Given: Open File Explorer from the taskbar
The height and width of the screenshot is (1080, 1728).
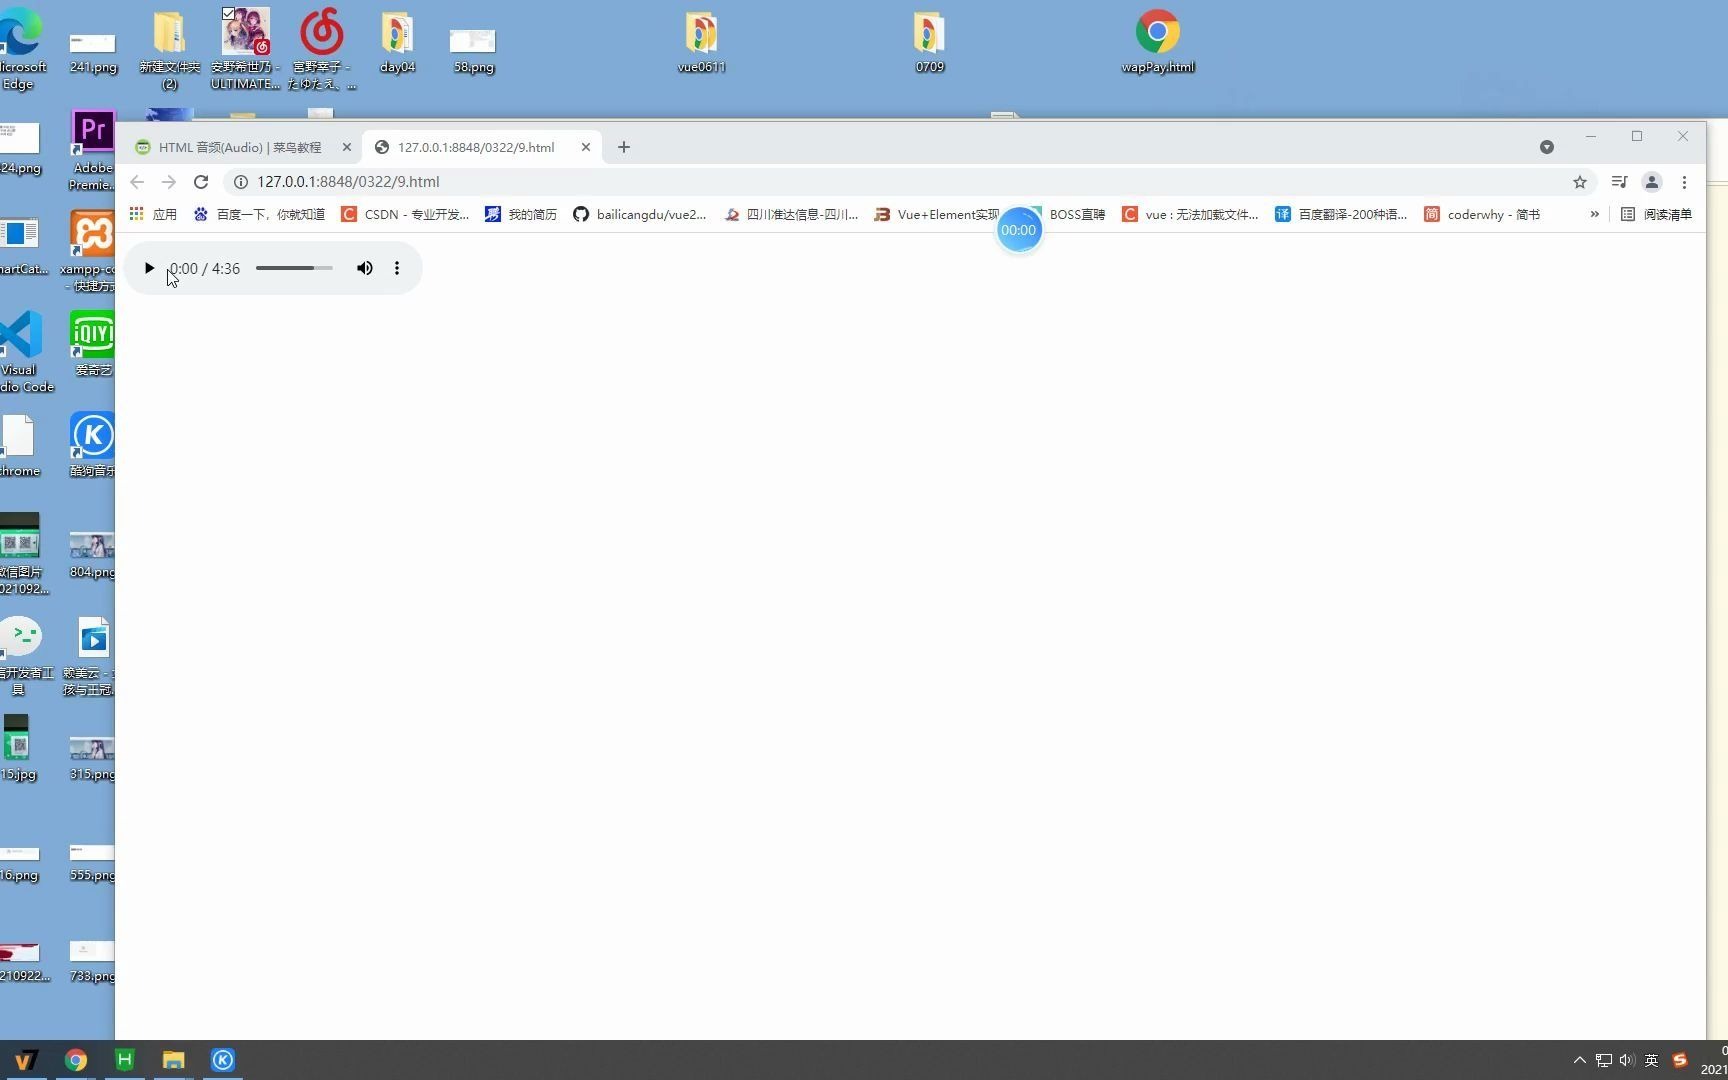Looking at the screenshot, I should 174,1060.
